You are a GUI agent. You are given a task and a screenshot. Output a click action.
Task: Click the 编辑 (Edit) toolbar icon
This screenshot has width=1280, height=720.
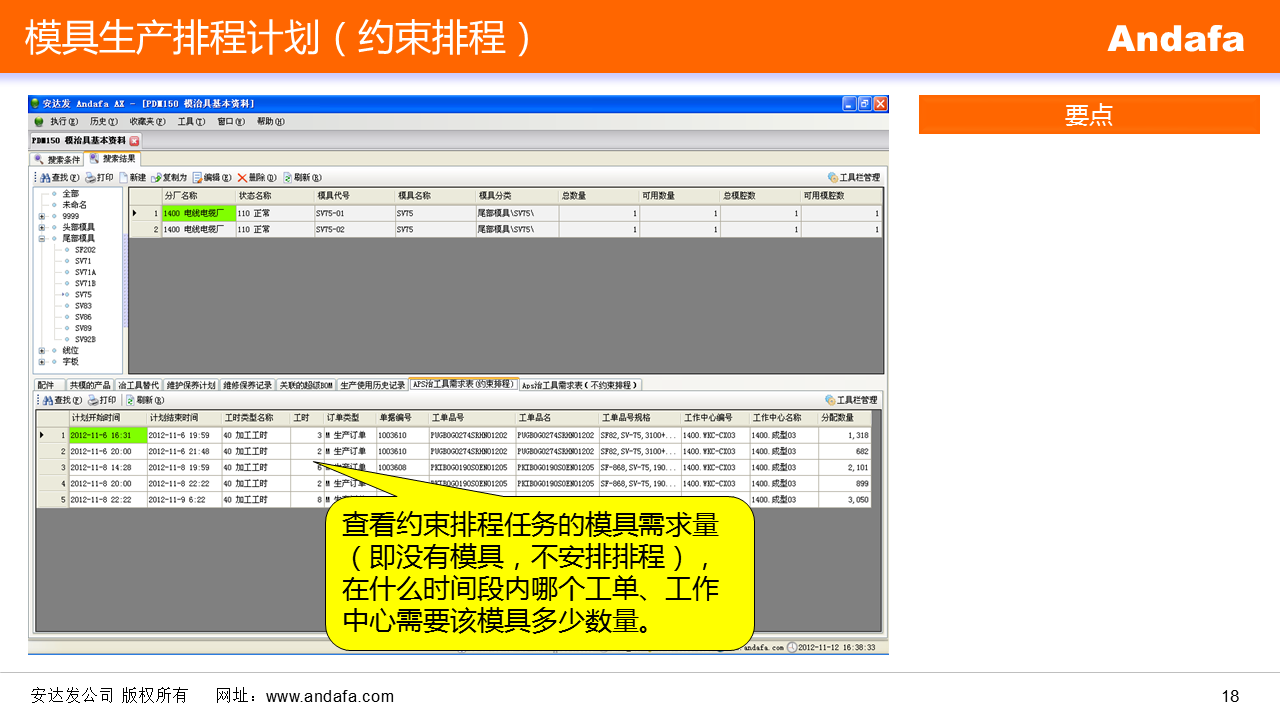(x=198, y=177)
